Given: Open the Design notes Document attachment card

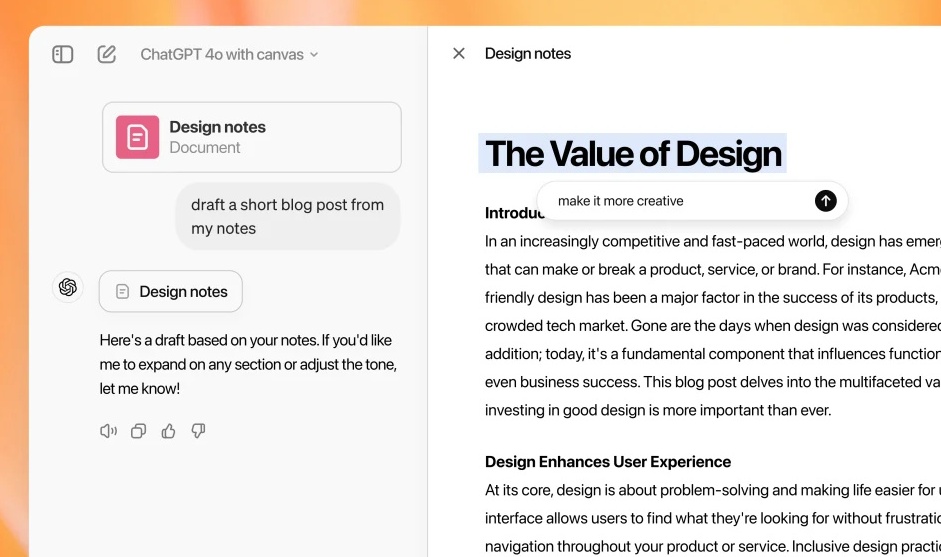Looking at the screenshot, I should [x=252, y=137].
